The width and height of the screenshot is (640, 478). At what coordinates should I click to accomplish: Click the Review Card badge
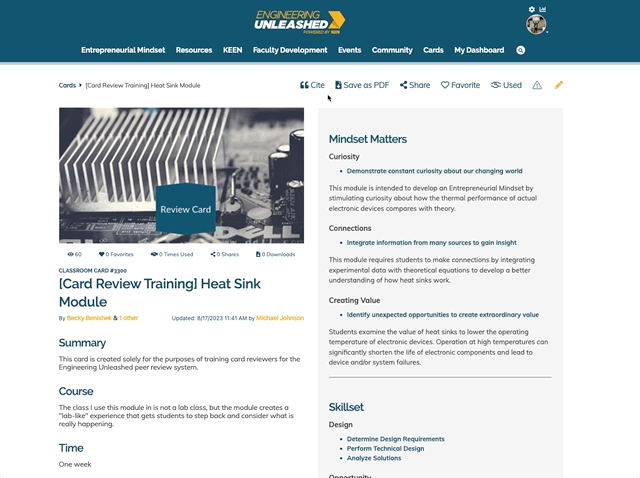point(186,209)
